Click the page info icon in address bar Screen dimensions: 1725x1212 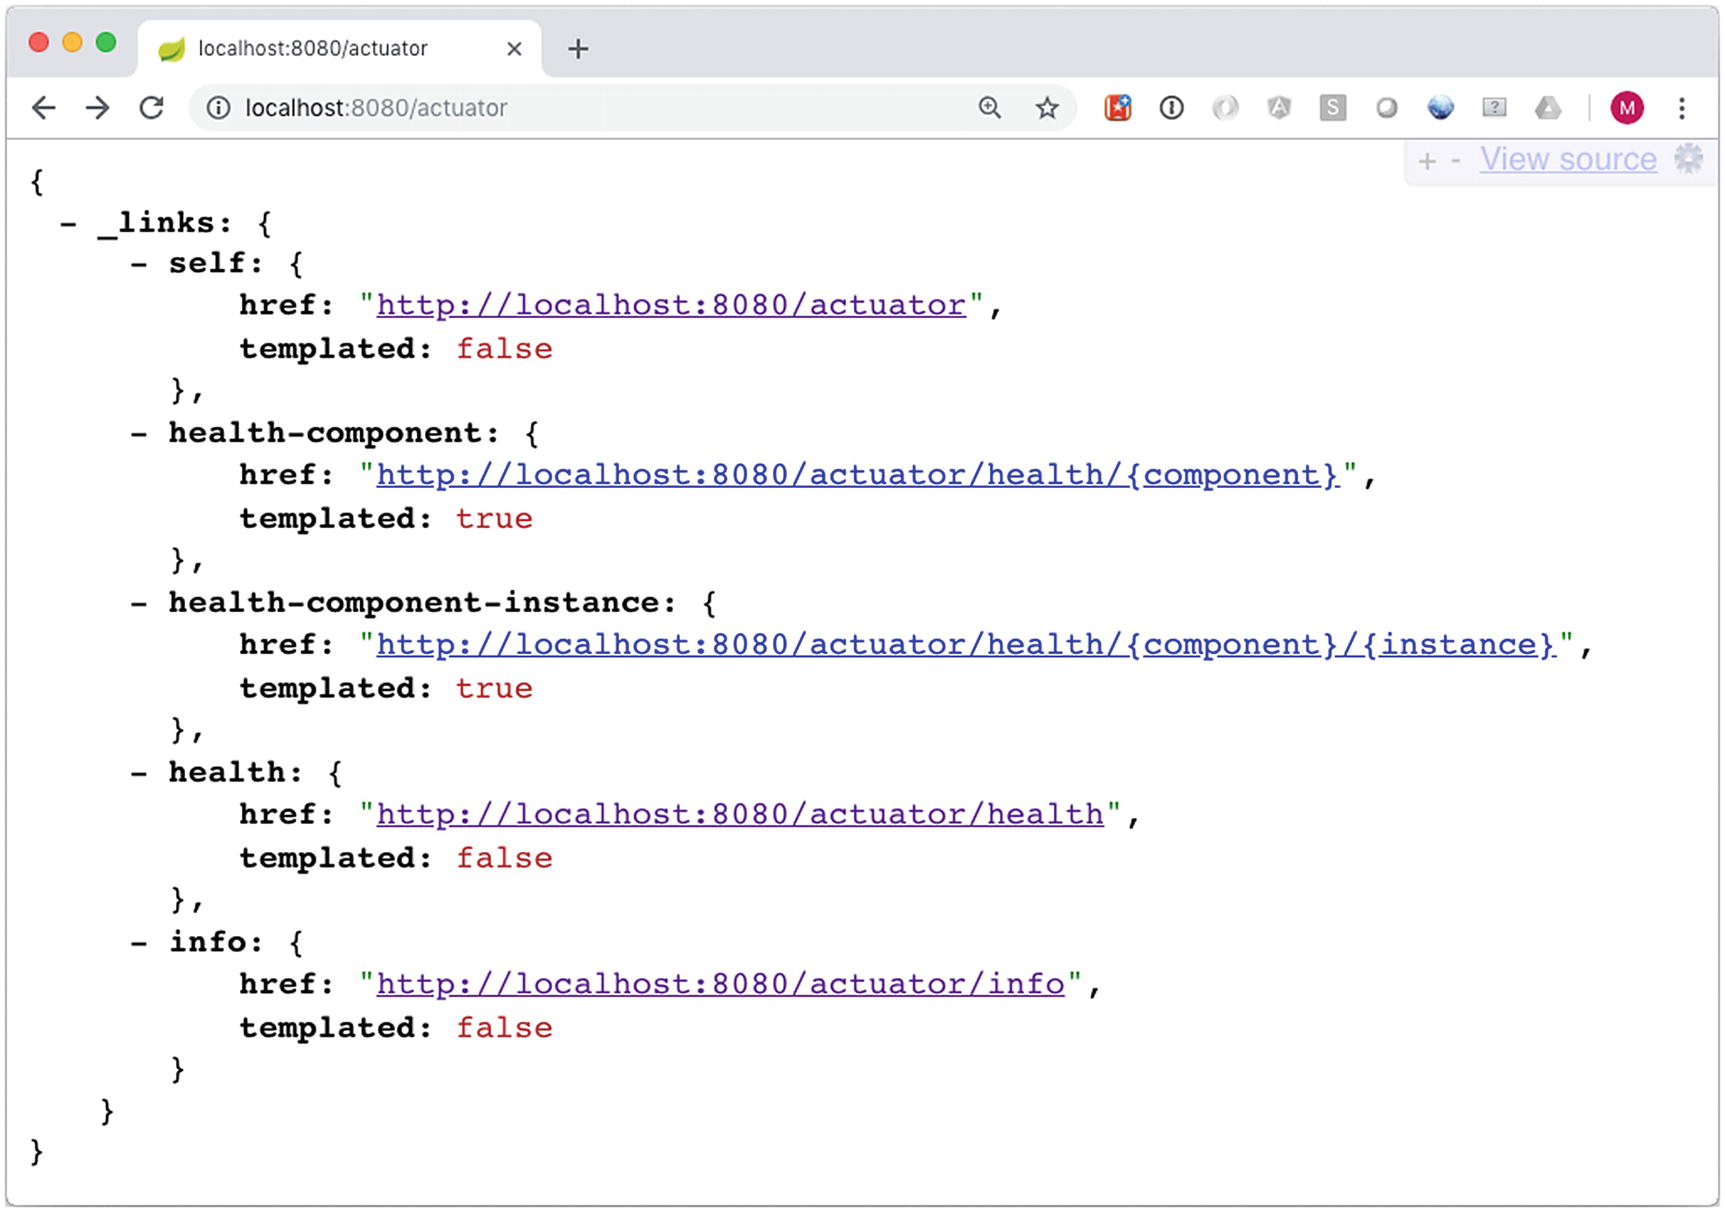[218, 108]
